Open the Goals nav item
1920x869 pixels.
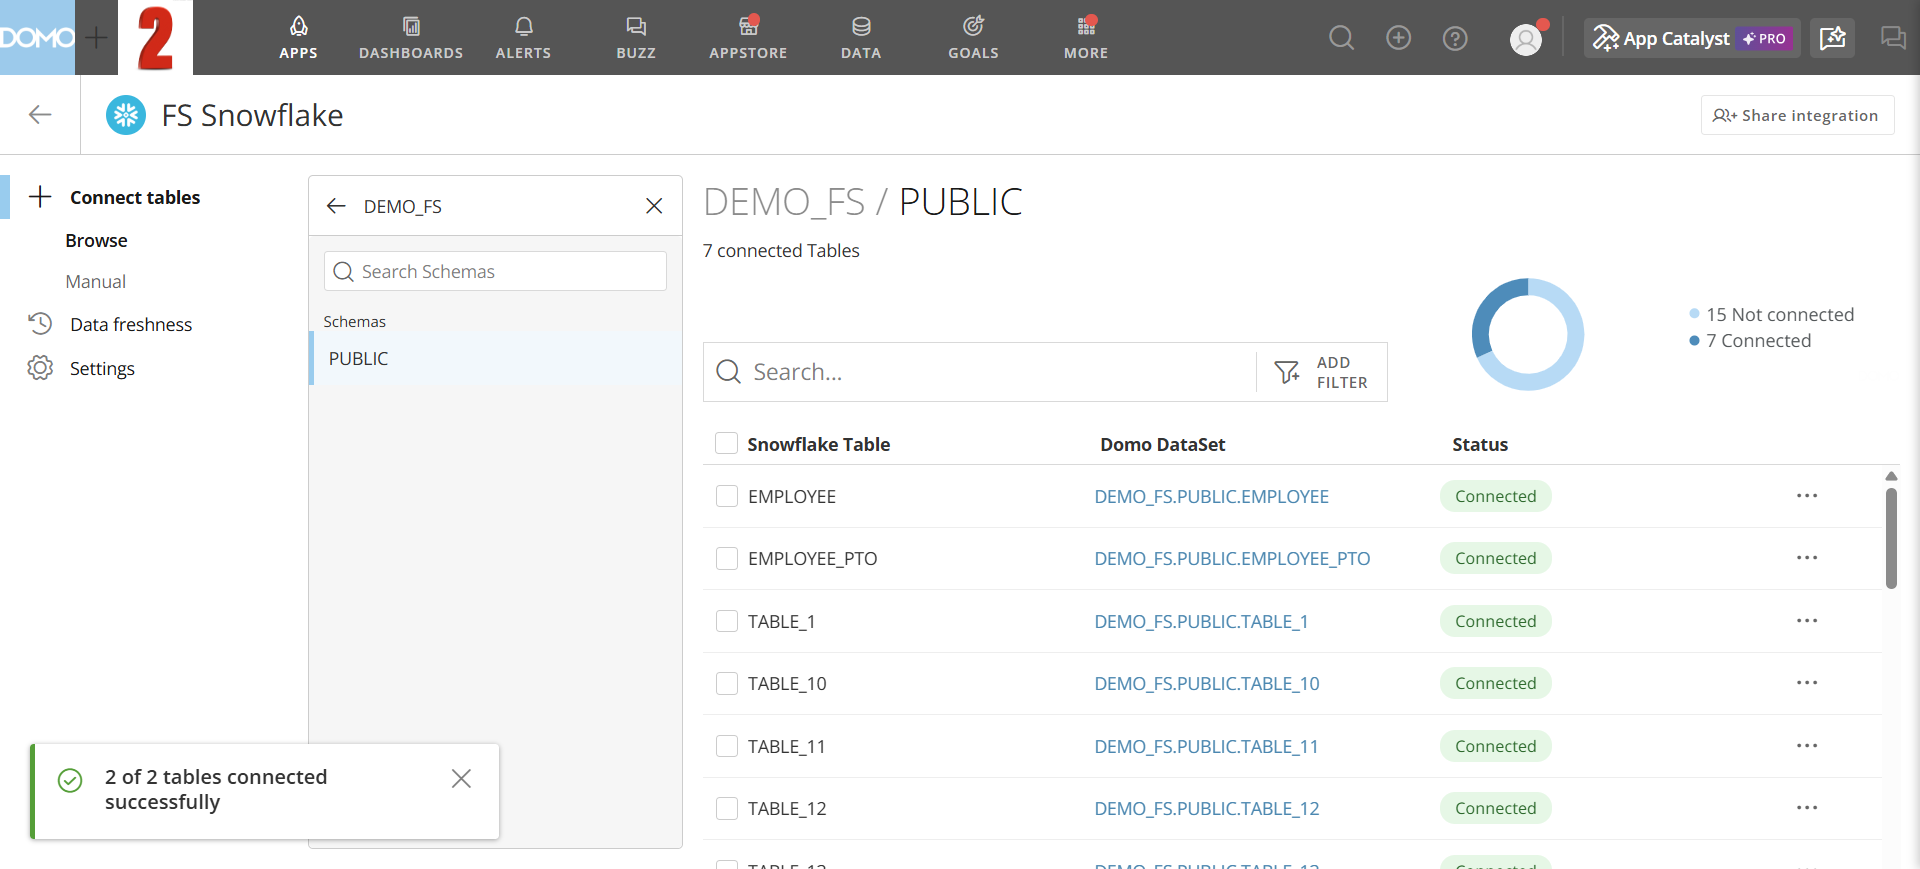tap(973, 37)
